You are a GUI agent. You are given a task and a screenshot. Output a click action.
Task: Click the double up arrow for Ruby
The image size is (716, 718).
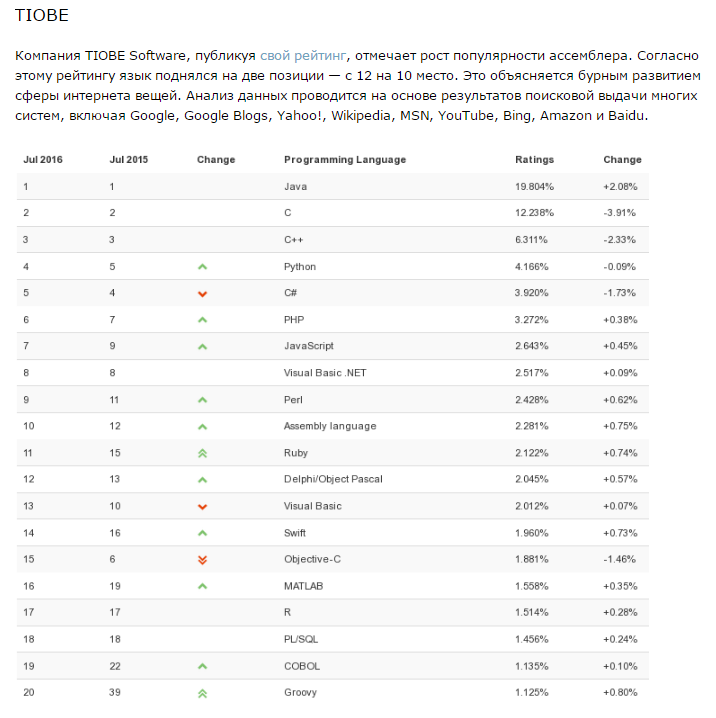pyautogui.click(x=202, y=453)
